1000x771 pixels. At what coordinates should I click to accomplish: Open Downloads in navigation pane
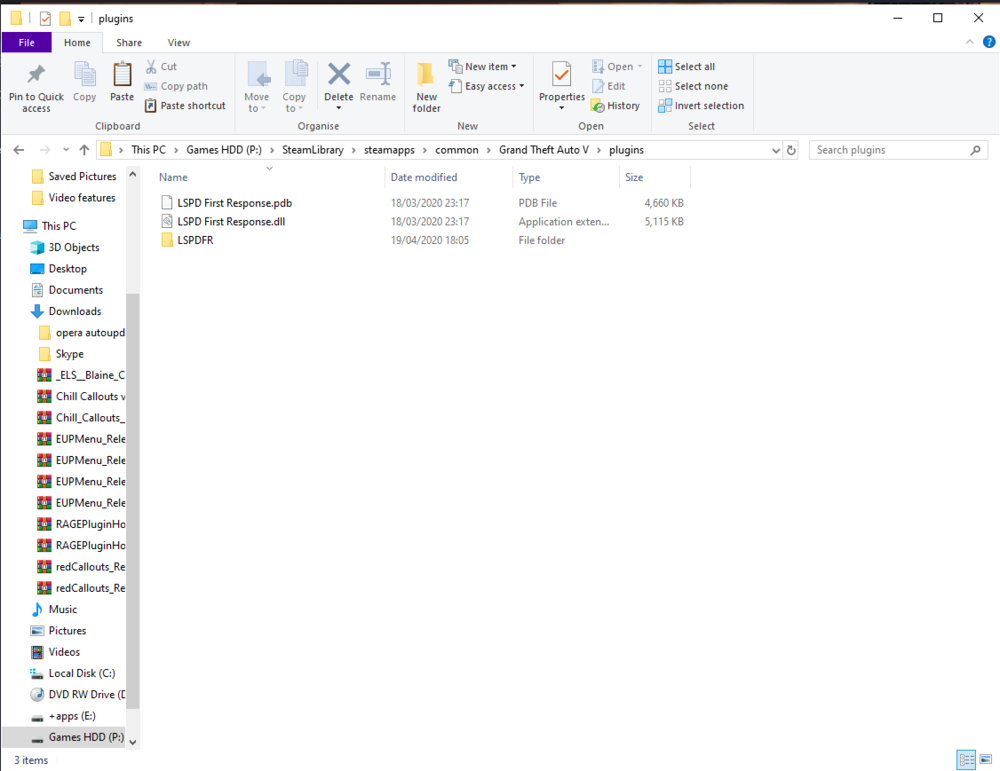75,311
